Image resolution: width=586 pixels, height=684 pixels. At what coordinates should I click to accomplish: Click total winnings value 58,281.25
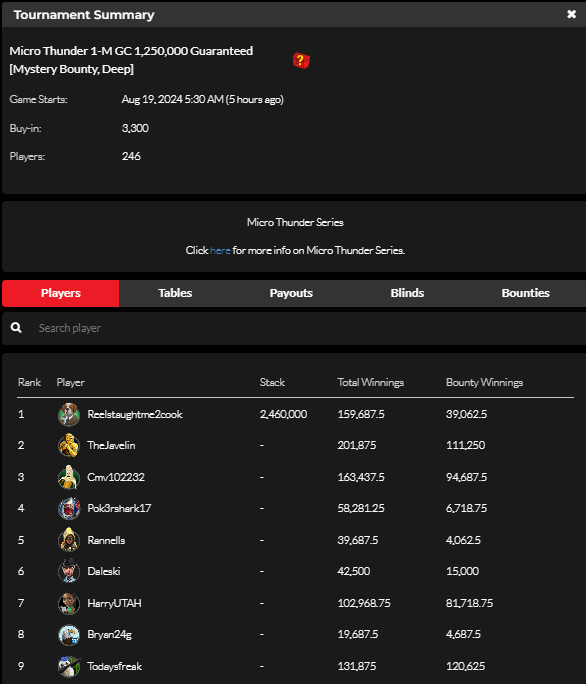(x=361, y=508)
